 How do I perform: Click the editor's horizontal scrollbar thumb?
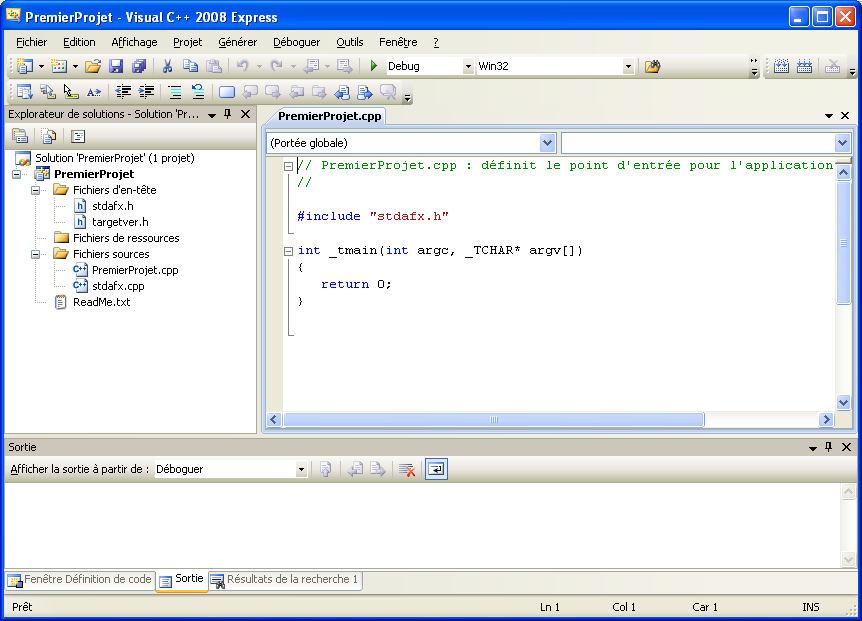[492, 420]
